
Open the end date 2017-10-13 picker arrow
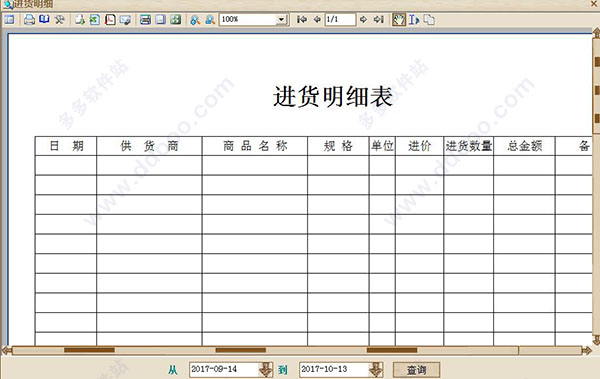coord(375,370)
